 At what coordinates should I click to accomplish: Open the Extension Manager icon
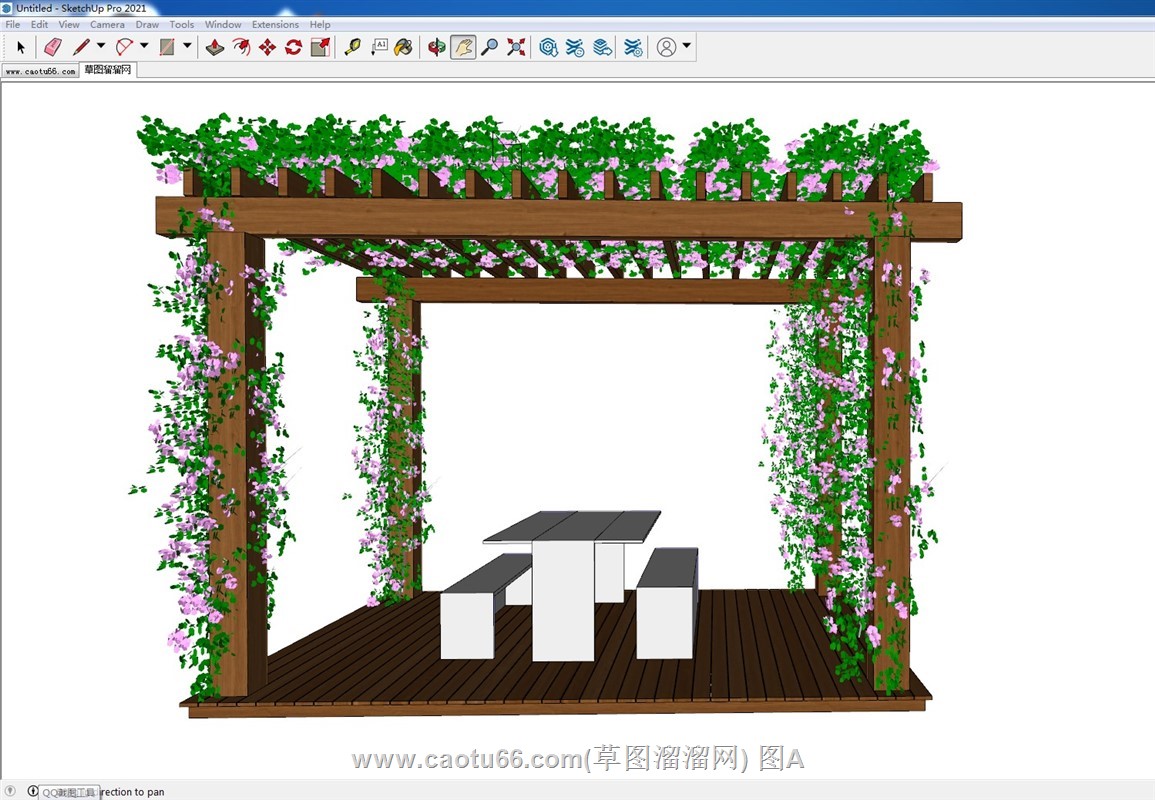(633, 48)
